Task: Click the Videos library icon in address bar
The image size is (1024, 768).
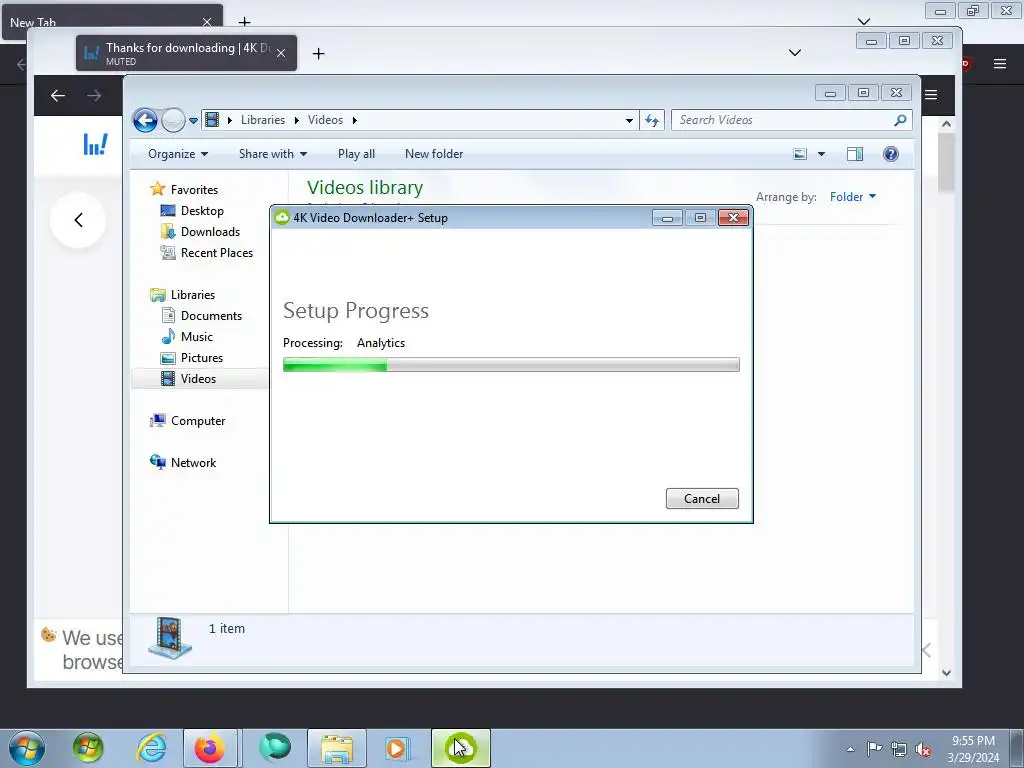Action: pos(212,120)
